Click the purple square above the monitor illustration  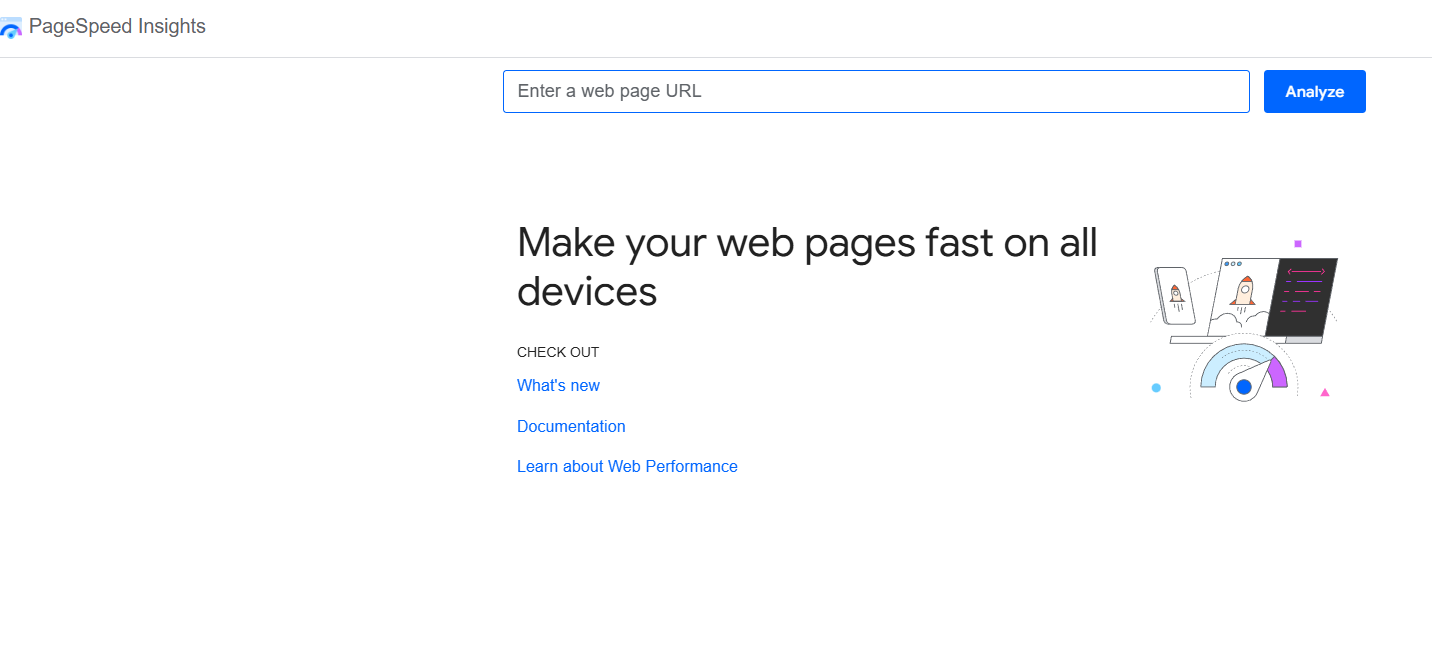1298,243
